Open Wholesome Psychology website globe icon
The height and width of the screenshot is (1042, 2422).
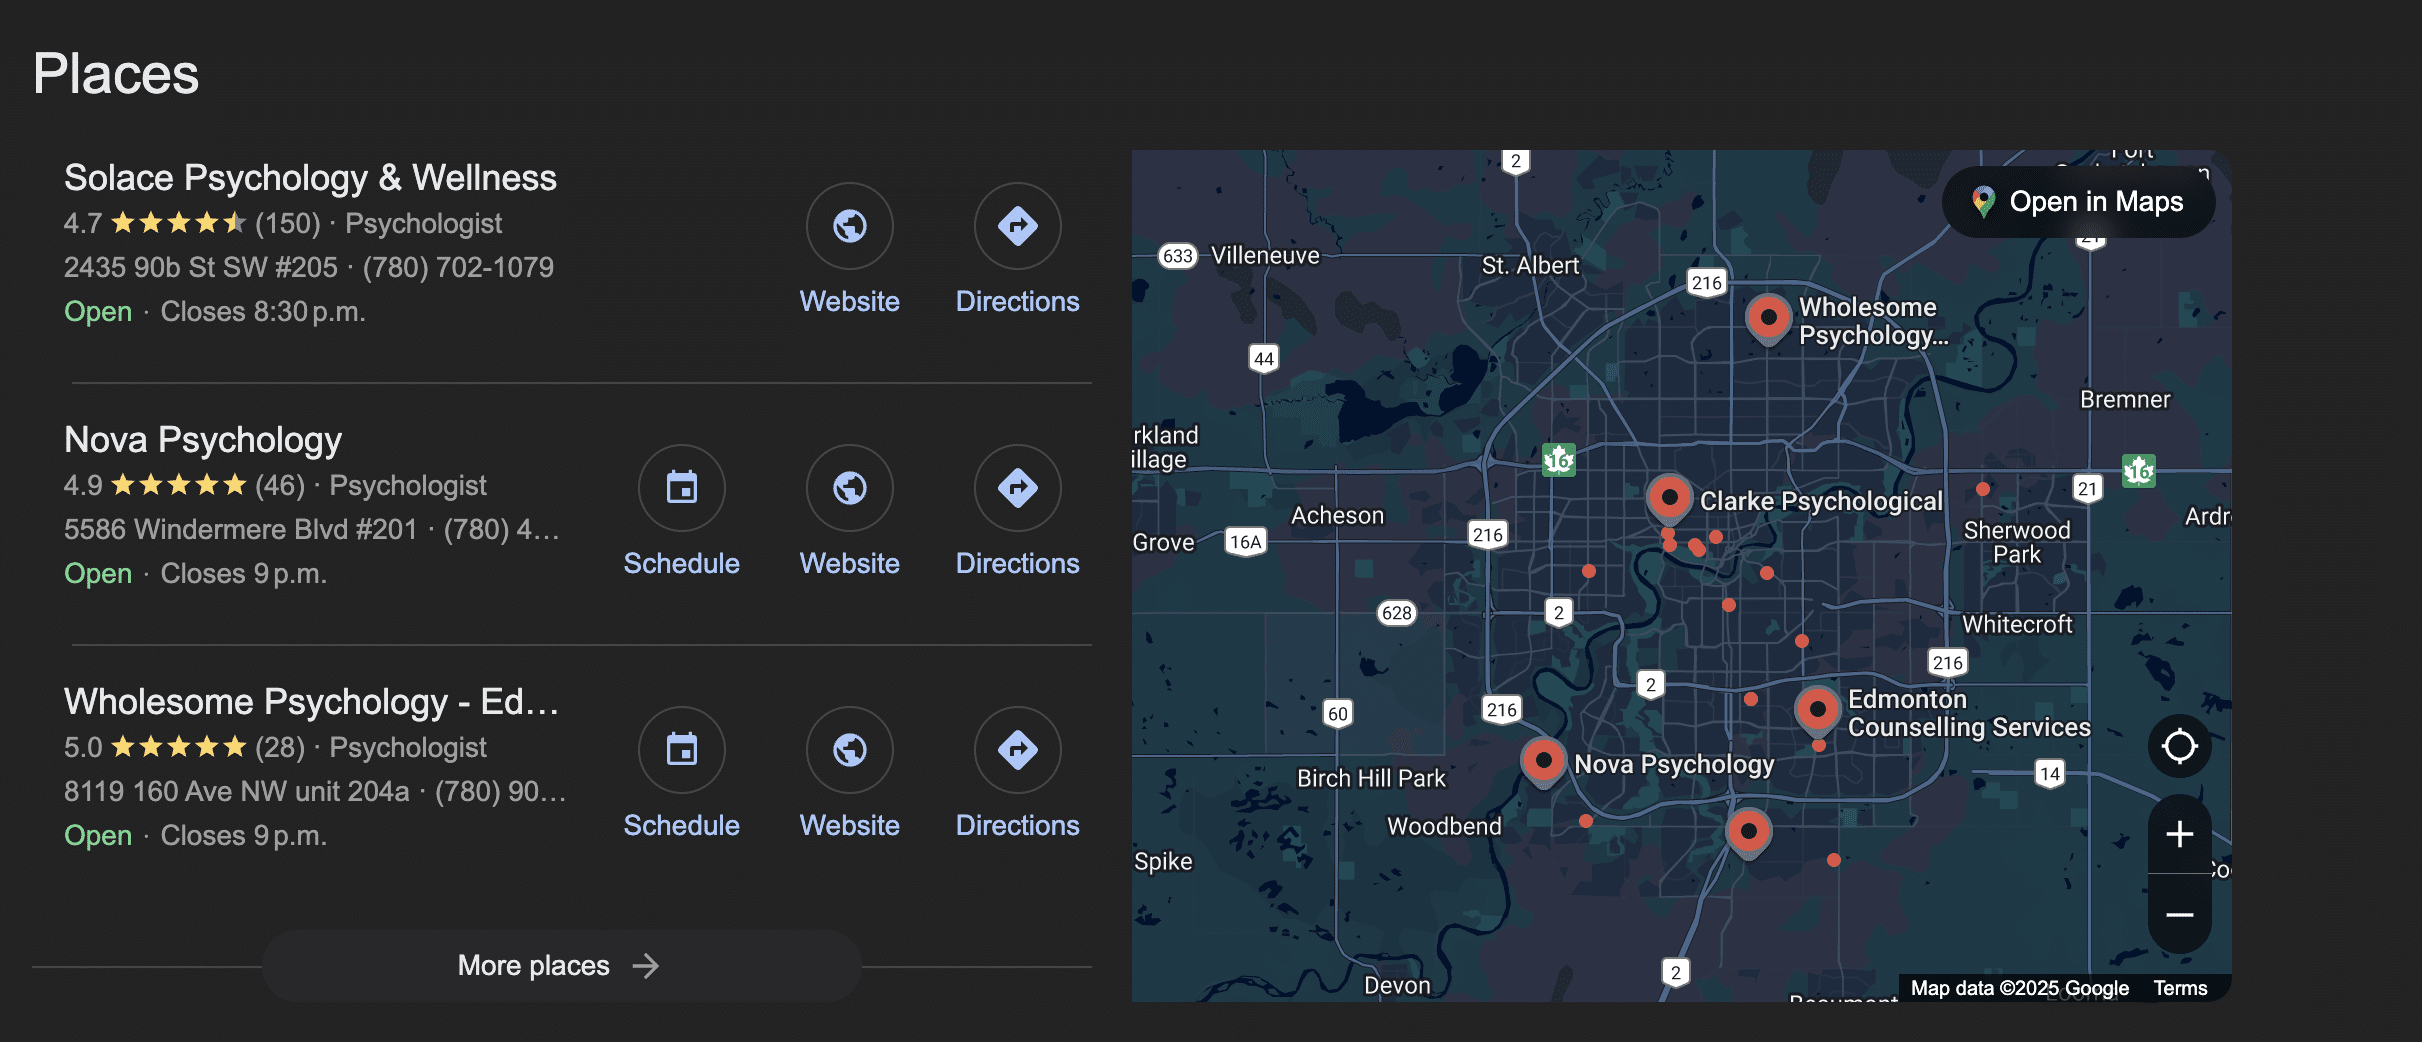[x=850, y=750]
